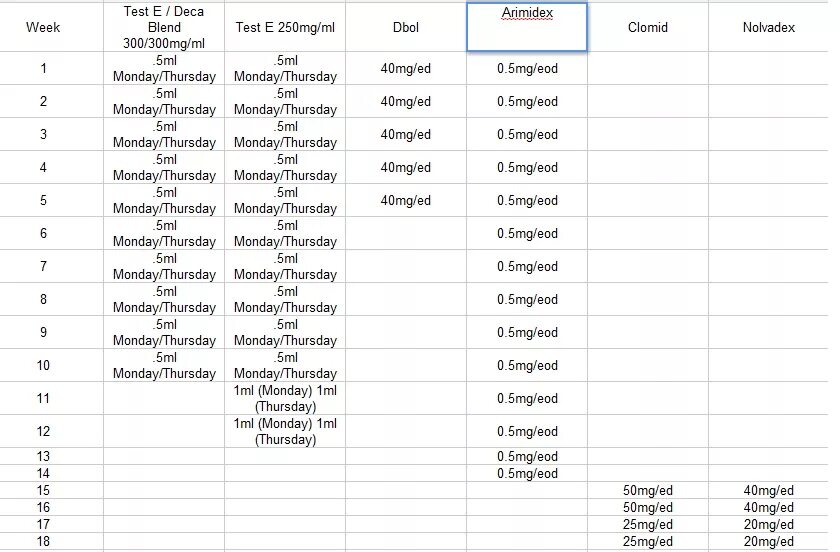Click the Week column header cell
840x552 pixels.
pos(43,27)
